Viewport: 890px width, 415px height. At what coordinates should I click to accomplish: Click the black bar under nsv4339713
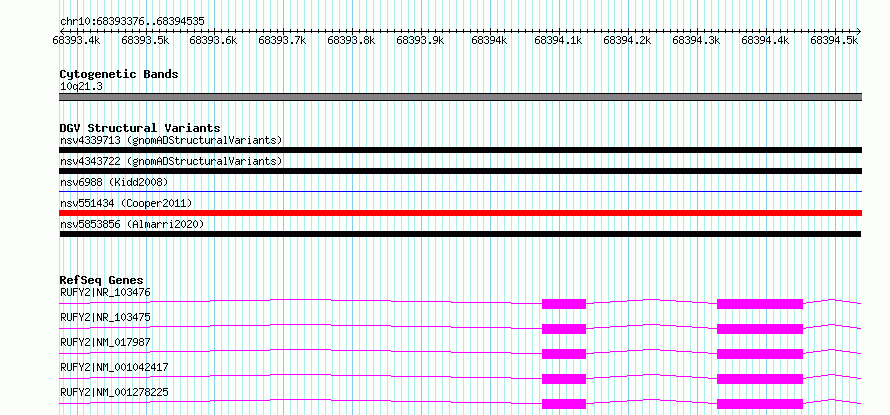click(x=460, y=150)
